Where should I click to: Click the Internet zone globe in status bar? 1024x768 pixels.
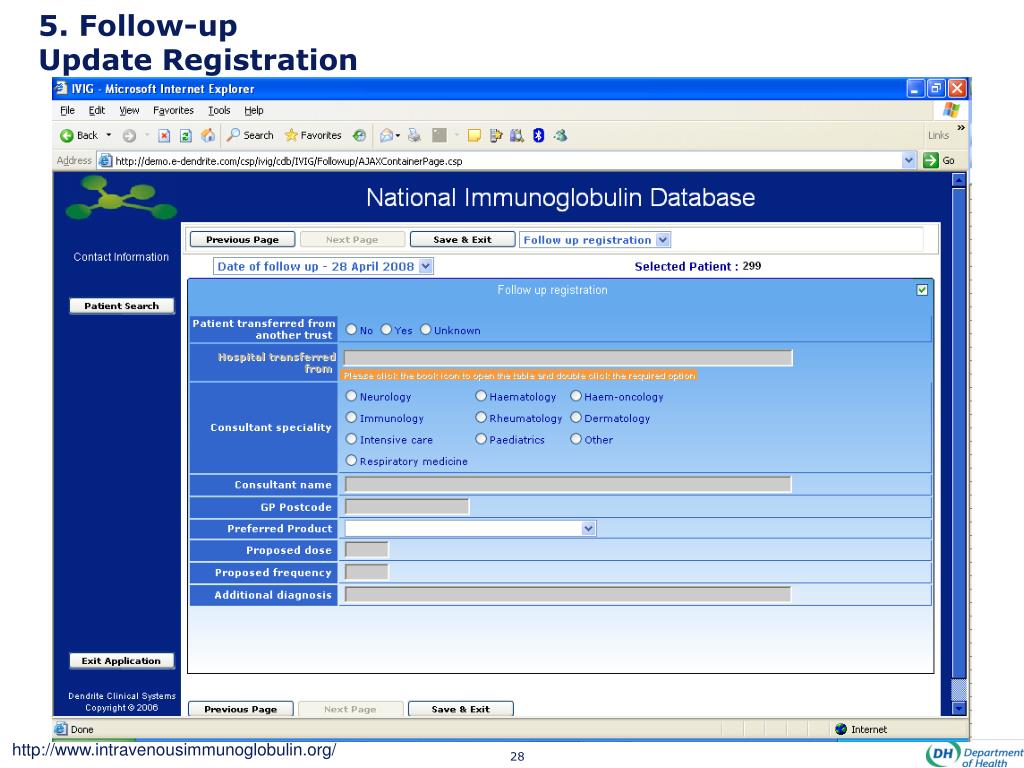click(841, 729)
